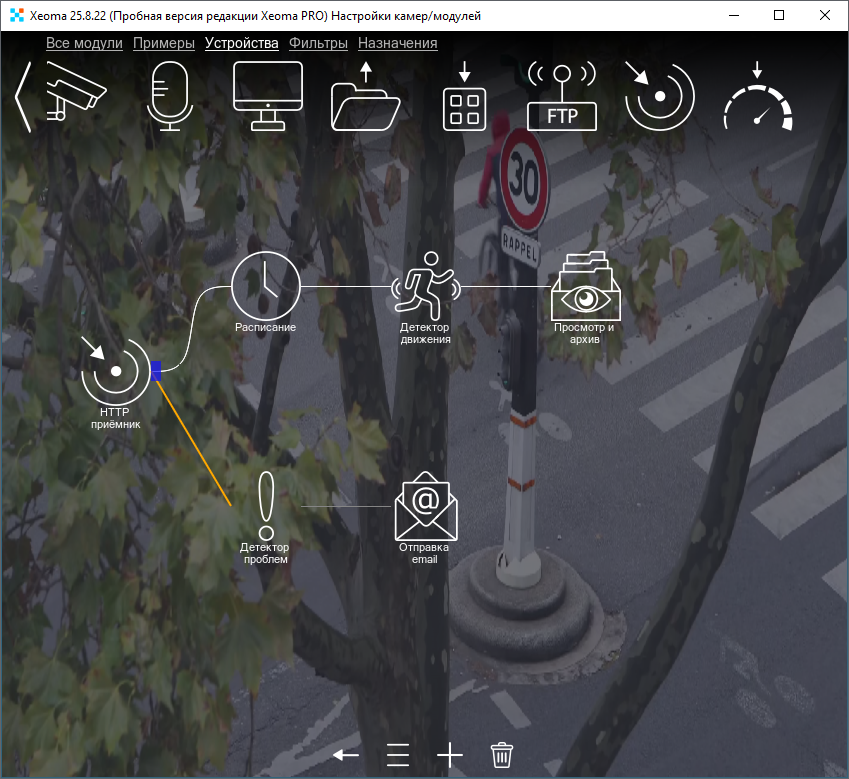
Task: Delete with the trash can icon
Action: (502, 755)
